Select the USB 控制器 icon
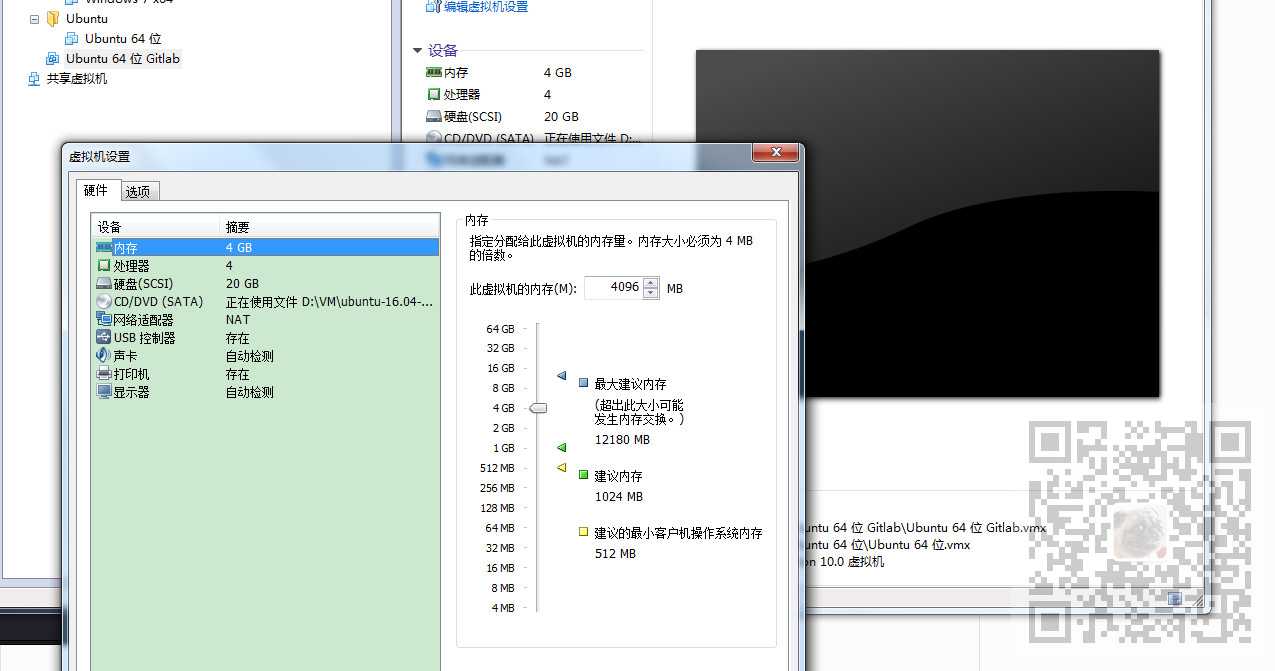The image size is (1275, 671). (104, 337)
